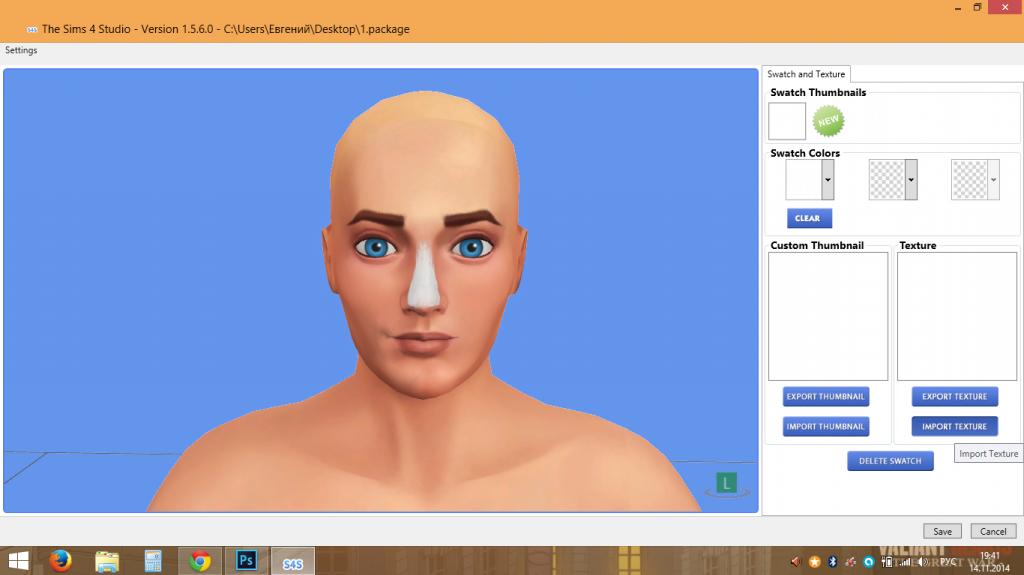The height and width of the screenshot is (575, 1024).
Task: Click the Export Thumbnail button
Action: [825, 397]
